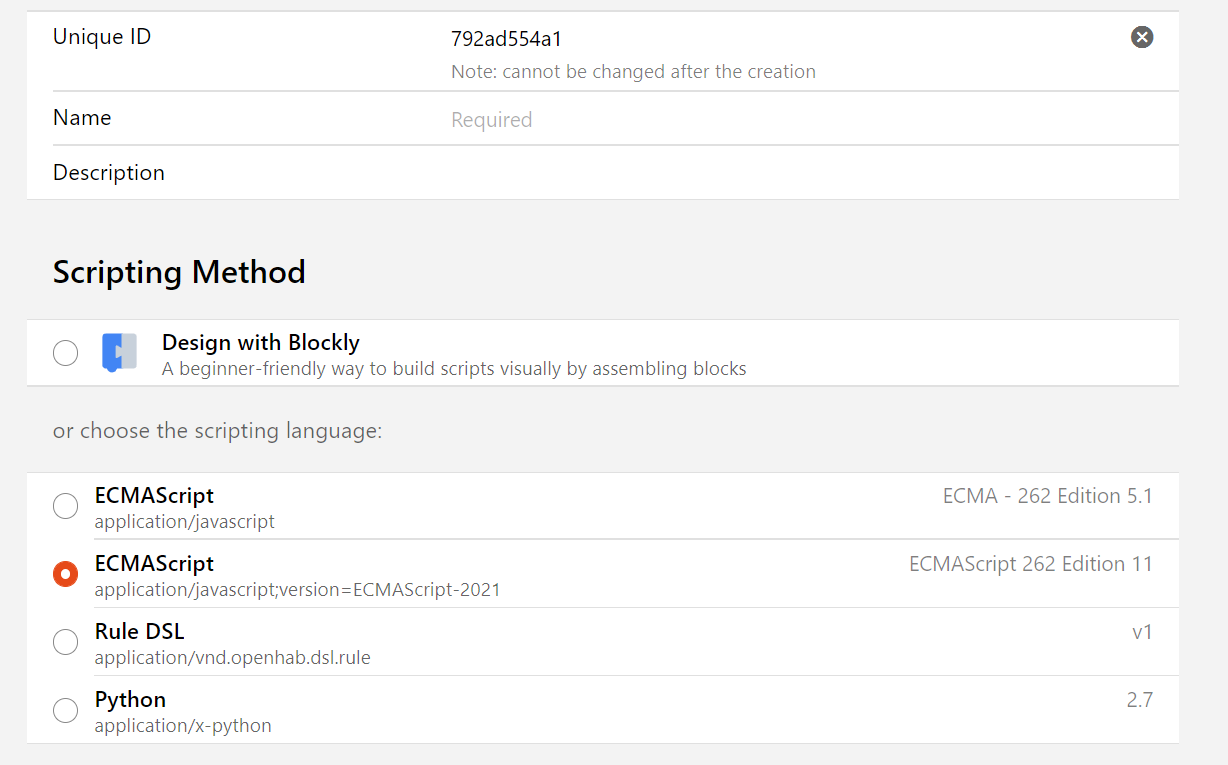
Task: Click the ECMAScript 262 Edition 11 text
Action: 1030,564
